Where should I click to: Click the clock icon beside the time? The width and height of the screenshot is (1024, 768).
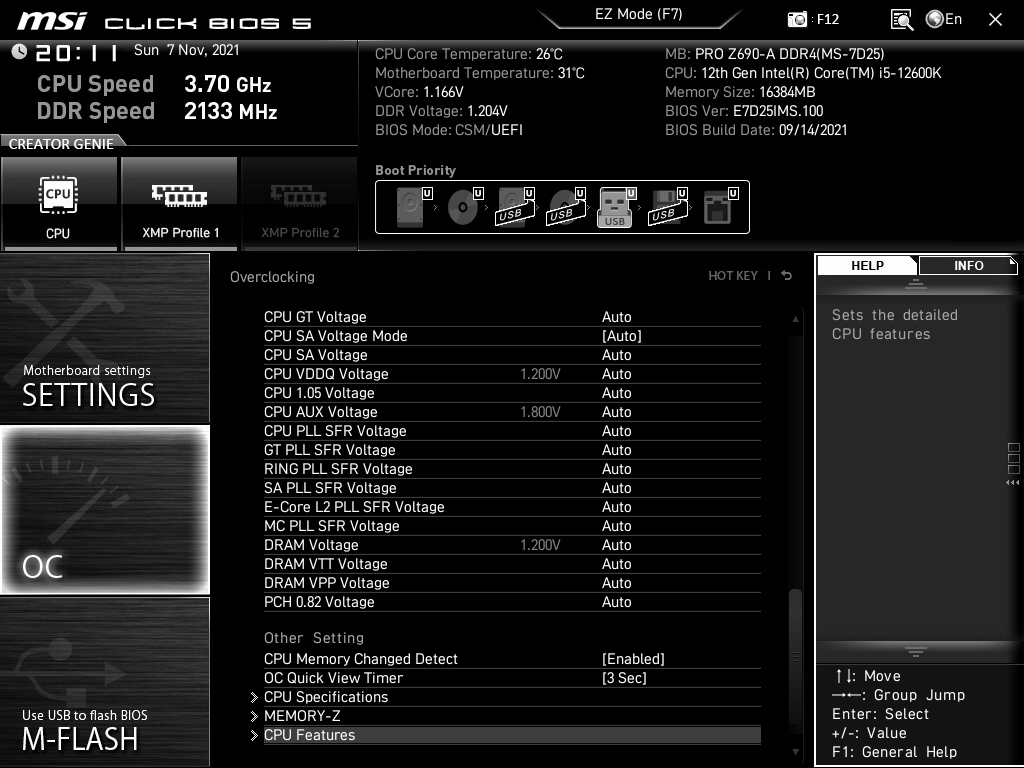point(19,51)
